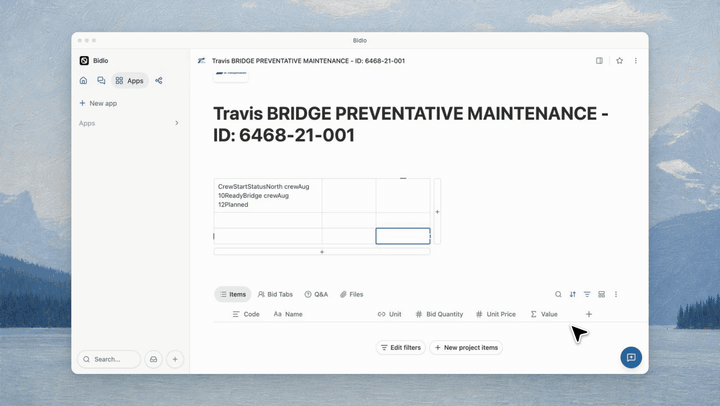Image resolution: width=720 pixels, height=406 pixels.
Task: Open the chat conversations icon
Action: point(101,80)
